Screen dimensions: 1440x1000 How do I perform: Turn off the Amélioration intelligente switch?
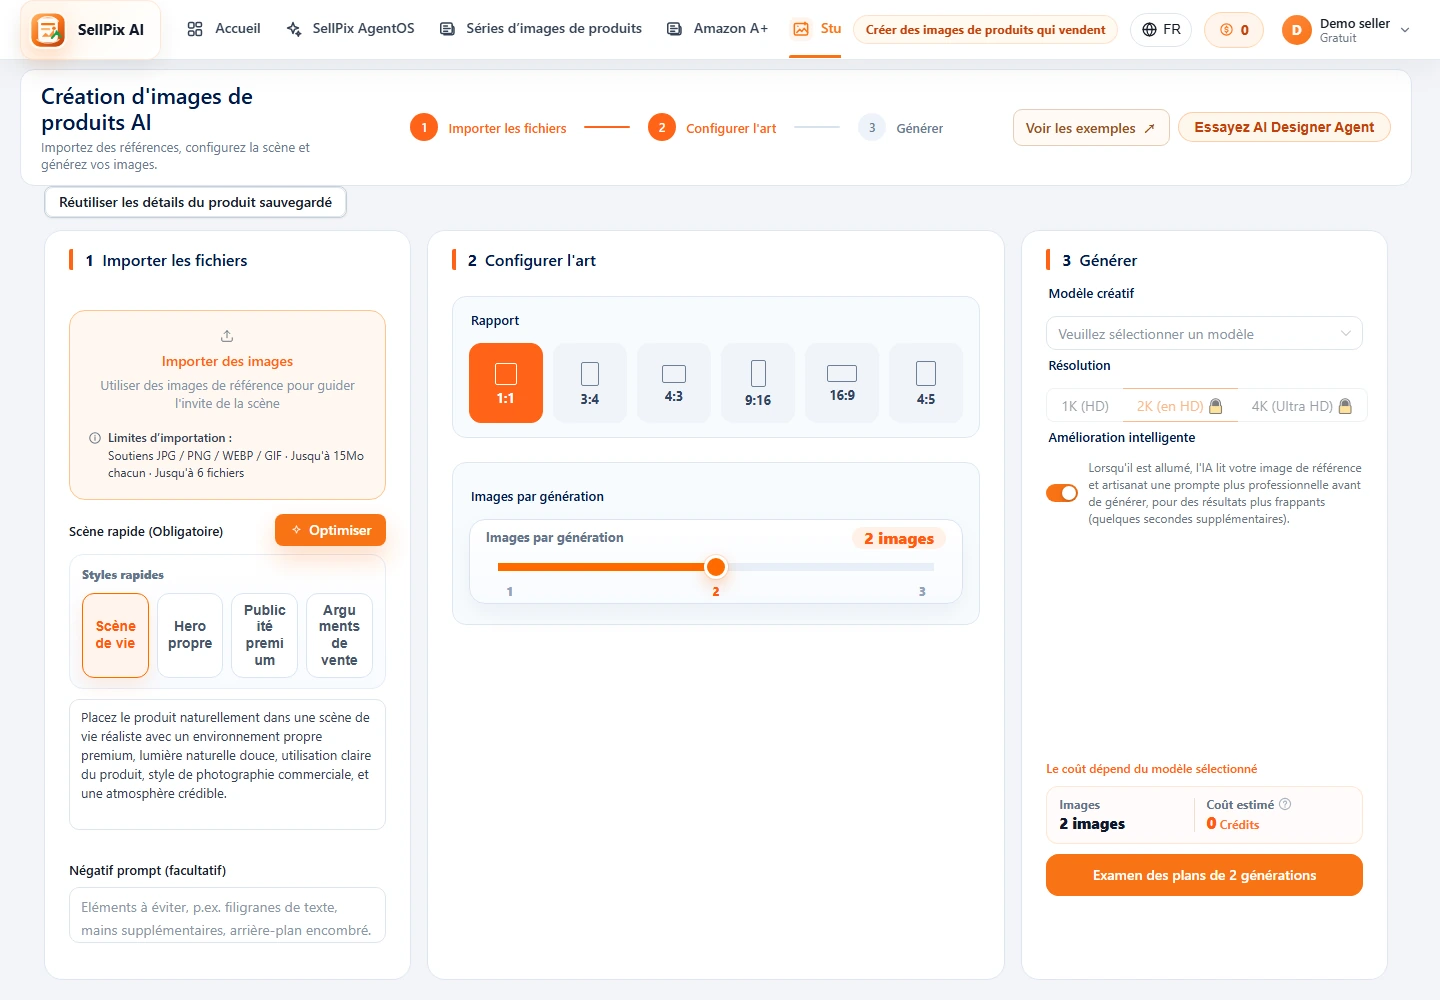pyautogui.click(x=1062, y=493)
